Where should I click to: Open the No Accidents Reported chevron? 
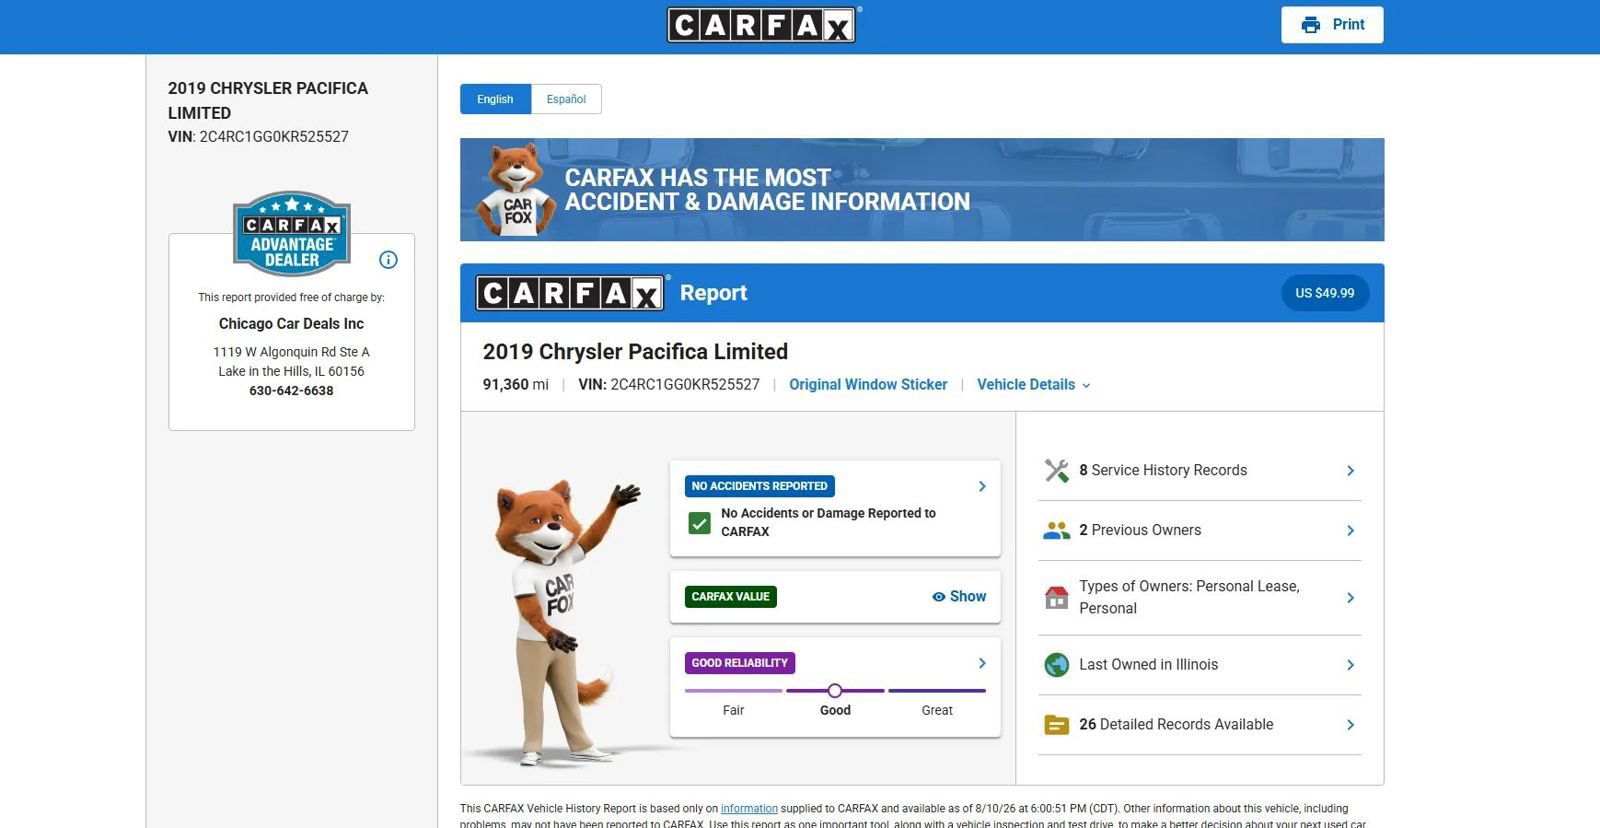pyautogui.click(x=982, y=486)
